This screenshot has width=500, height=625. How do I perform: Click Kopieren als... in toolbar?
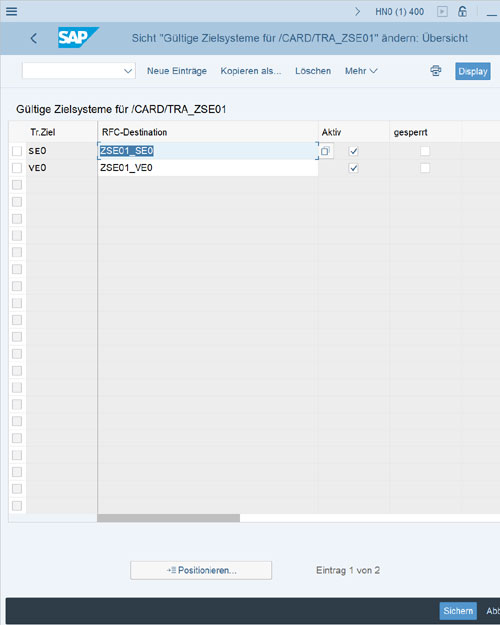pyautogui.click(x=251, y=71)
